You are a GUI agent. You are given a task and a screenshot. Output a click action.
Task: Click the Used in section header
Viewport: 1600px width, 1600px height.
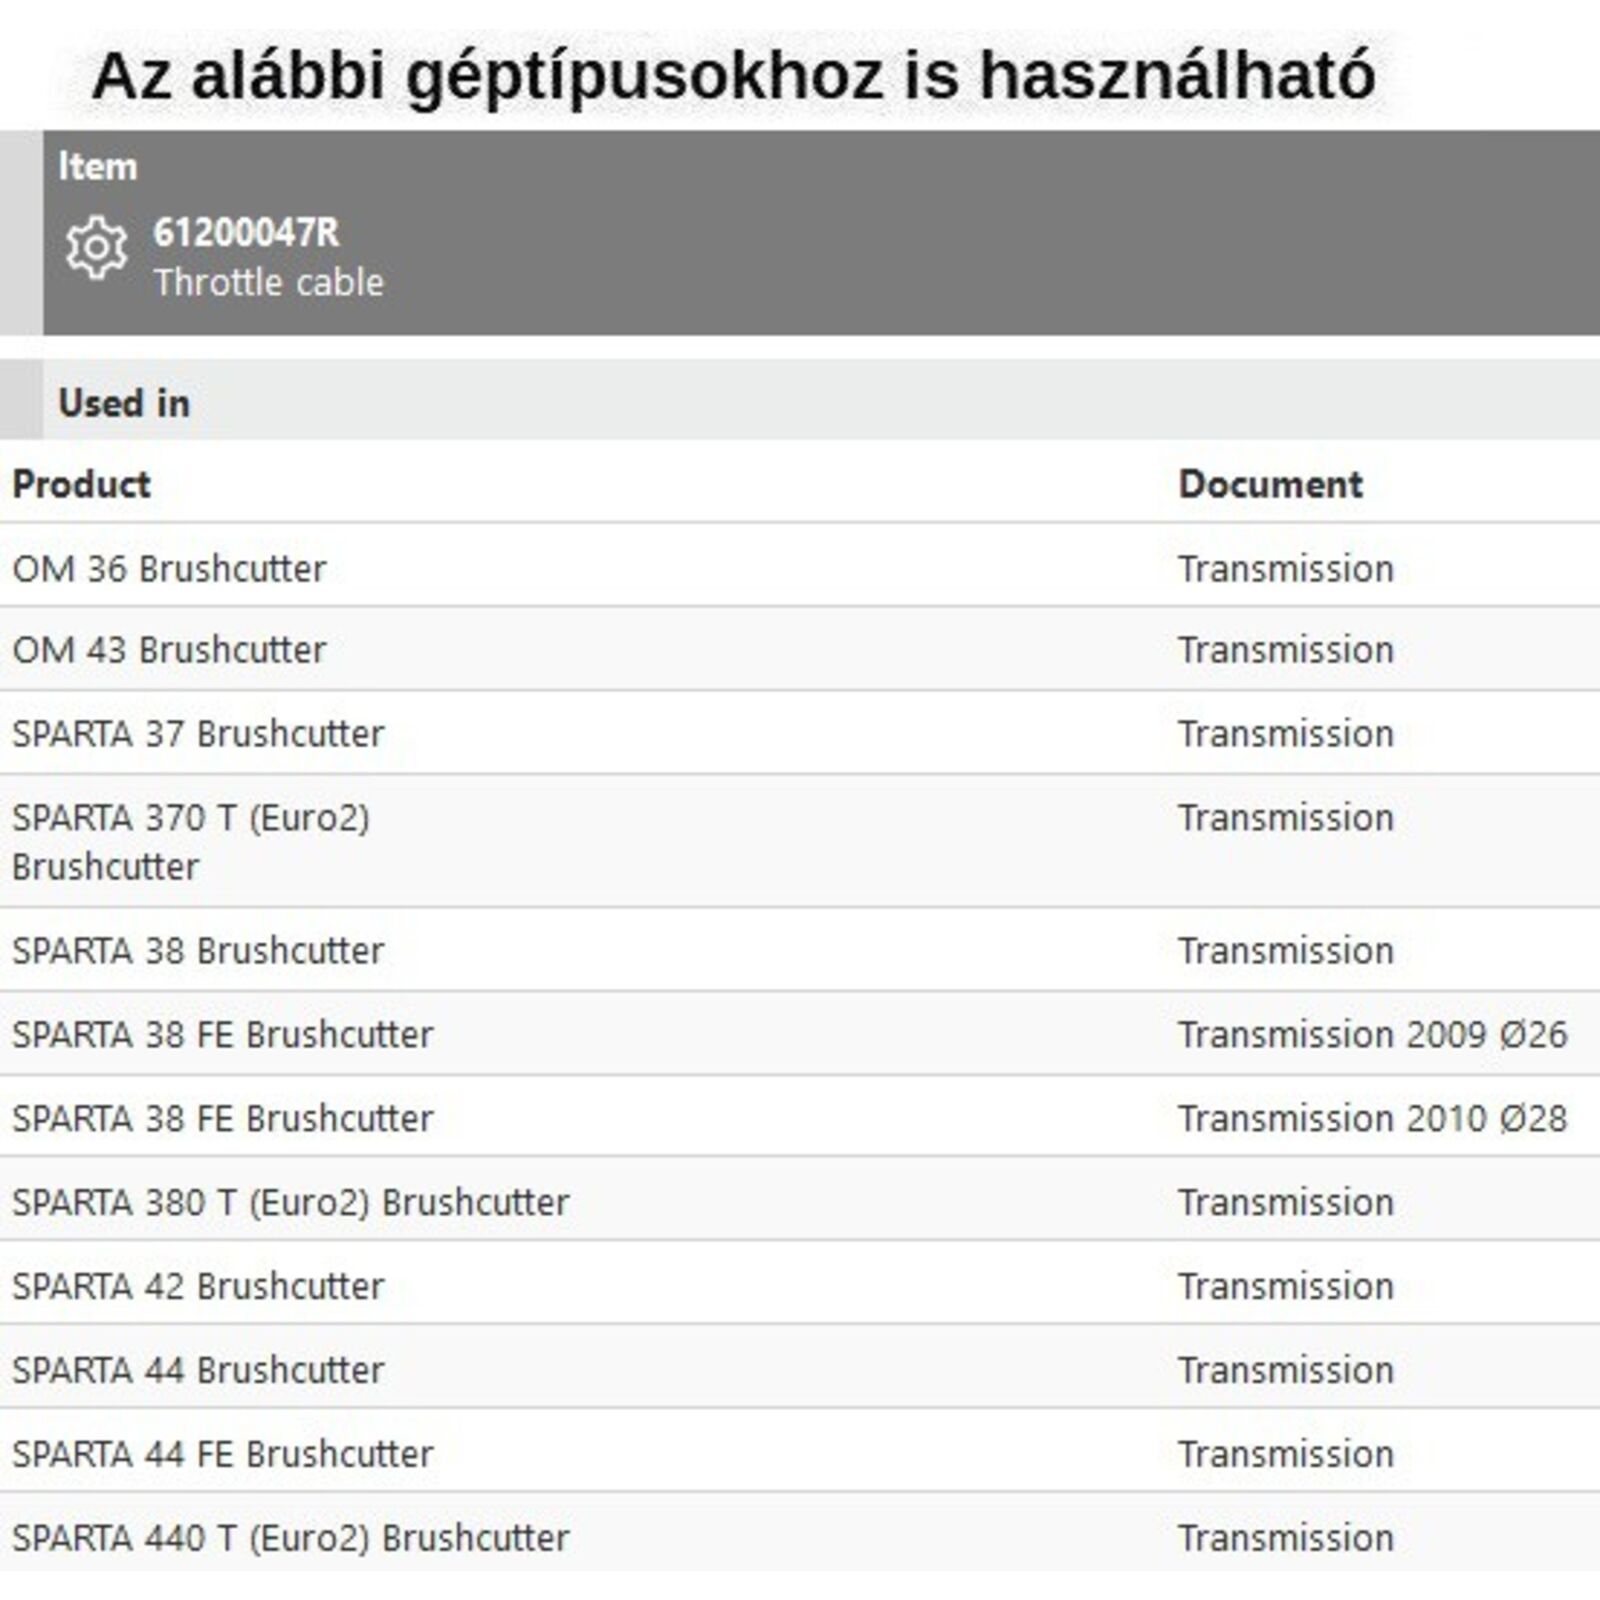pyautogui.click(x=124, y=403)
